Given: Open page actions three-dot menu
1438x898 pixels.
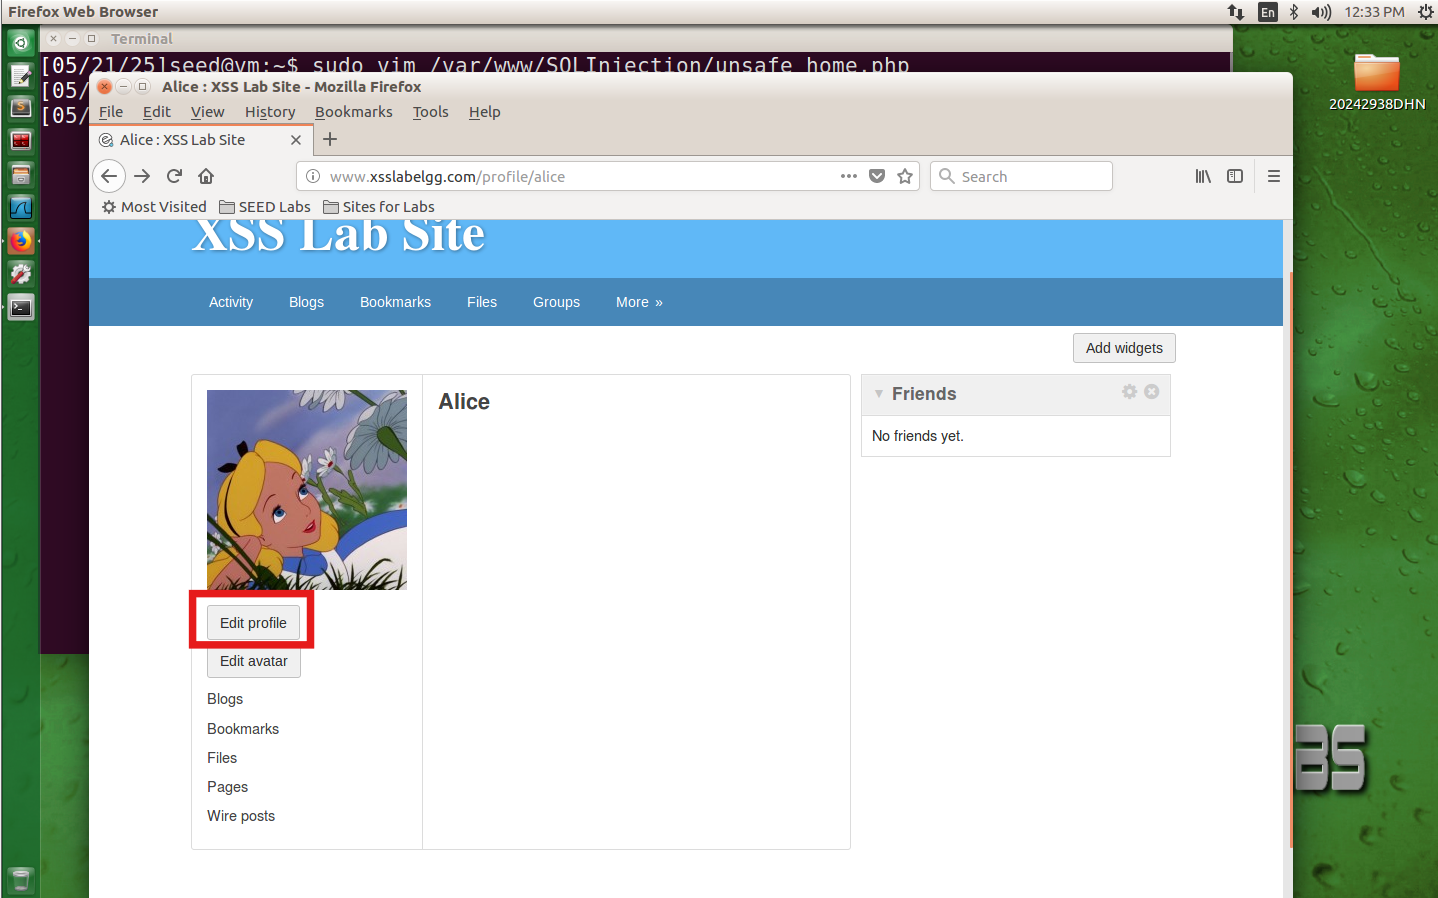Looking at the screenshot, I should click(x=849, y=176).
